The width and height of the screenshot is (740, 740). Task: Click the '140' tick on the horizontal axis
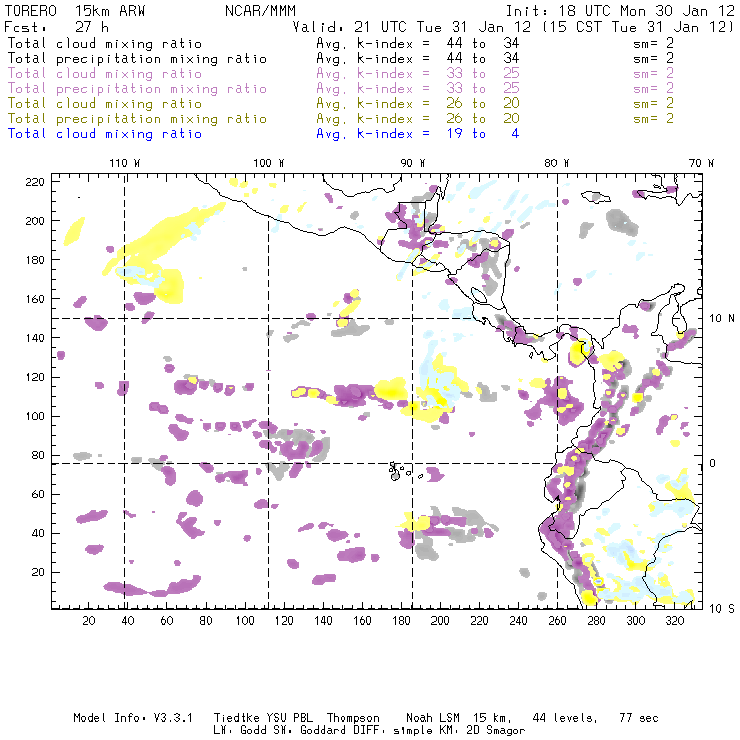point(323,621)
